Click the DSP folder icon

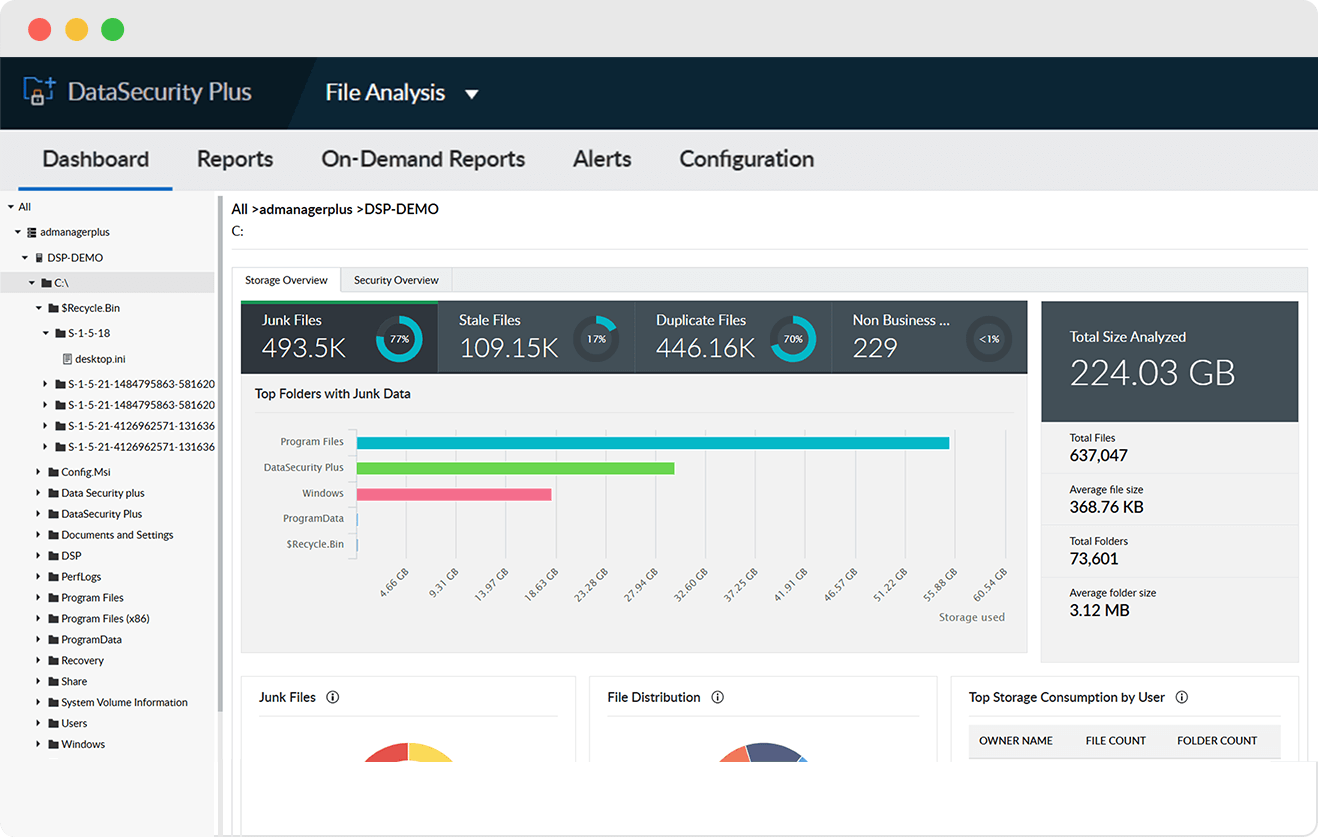click(x=53, y=556)
